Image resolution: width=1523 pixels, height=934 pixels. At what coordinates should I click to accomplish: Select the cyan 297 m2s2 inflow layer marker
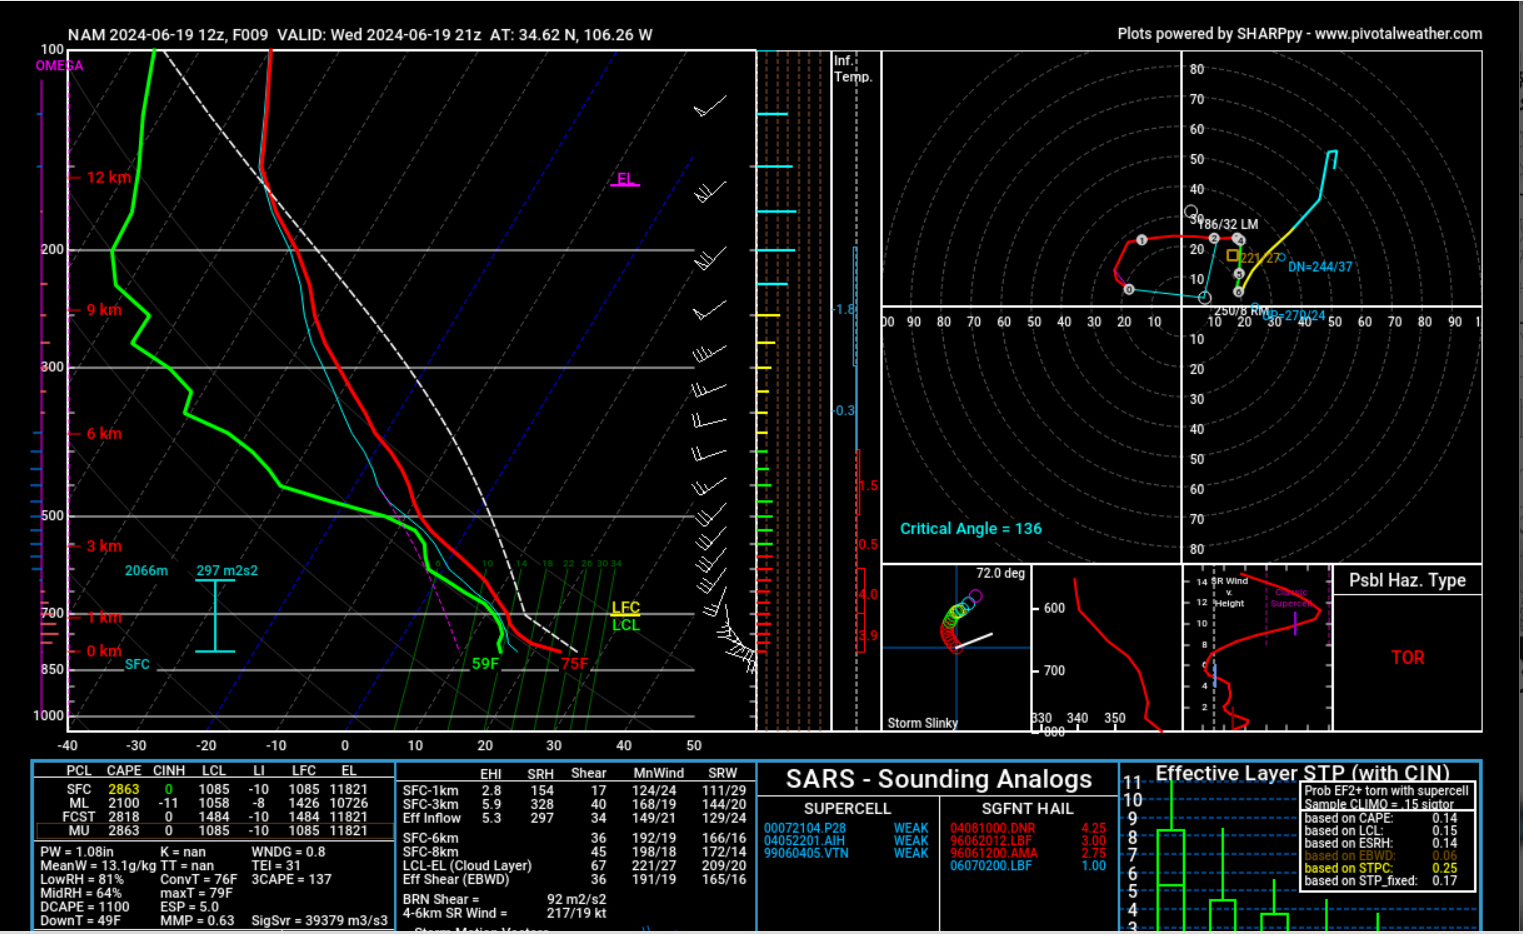(x=227, y=571)
